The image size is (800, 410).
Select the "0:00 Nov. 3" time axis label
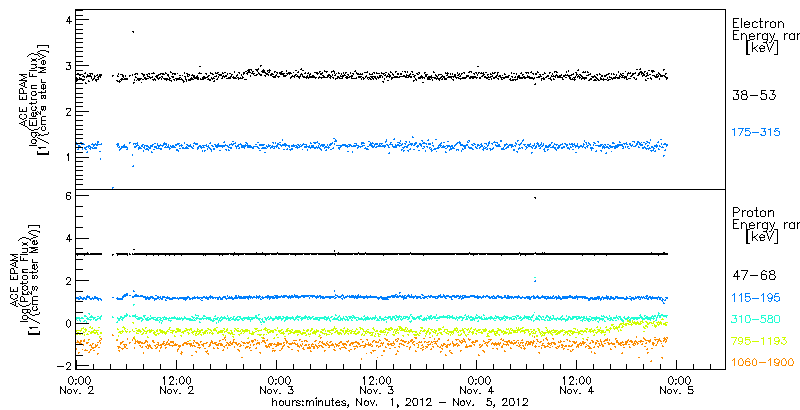276,386
